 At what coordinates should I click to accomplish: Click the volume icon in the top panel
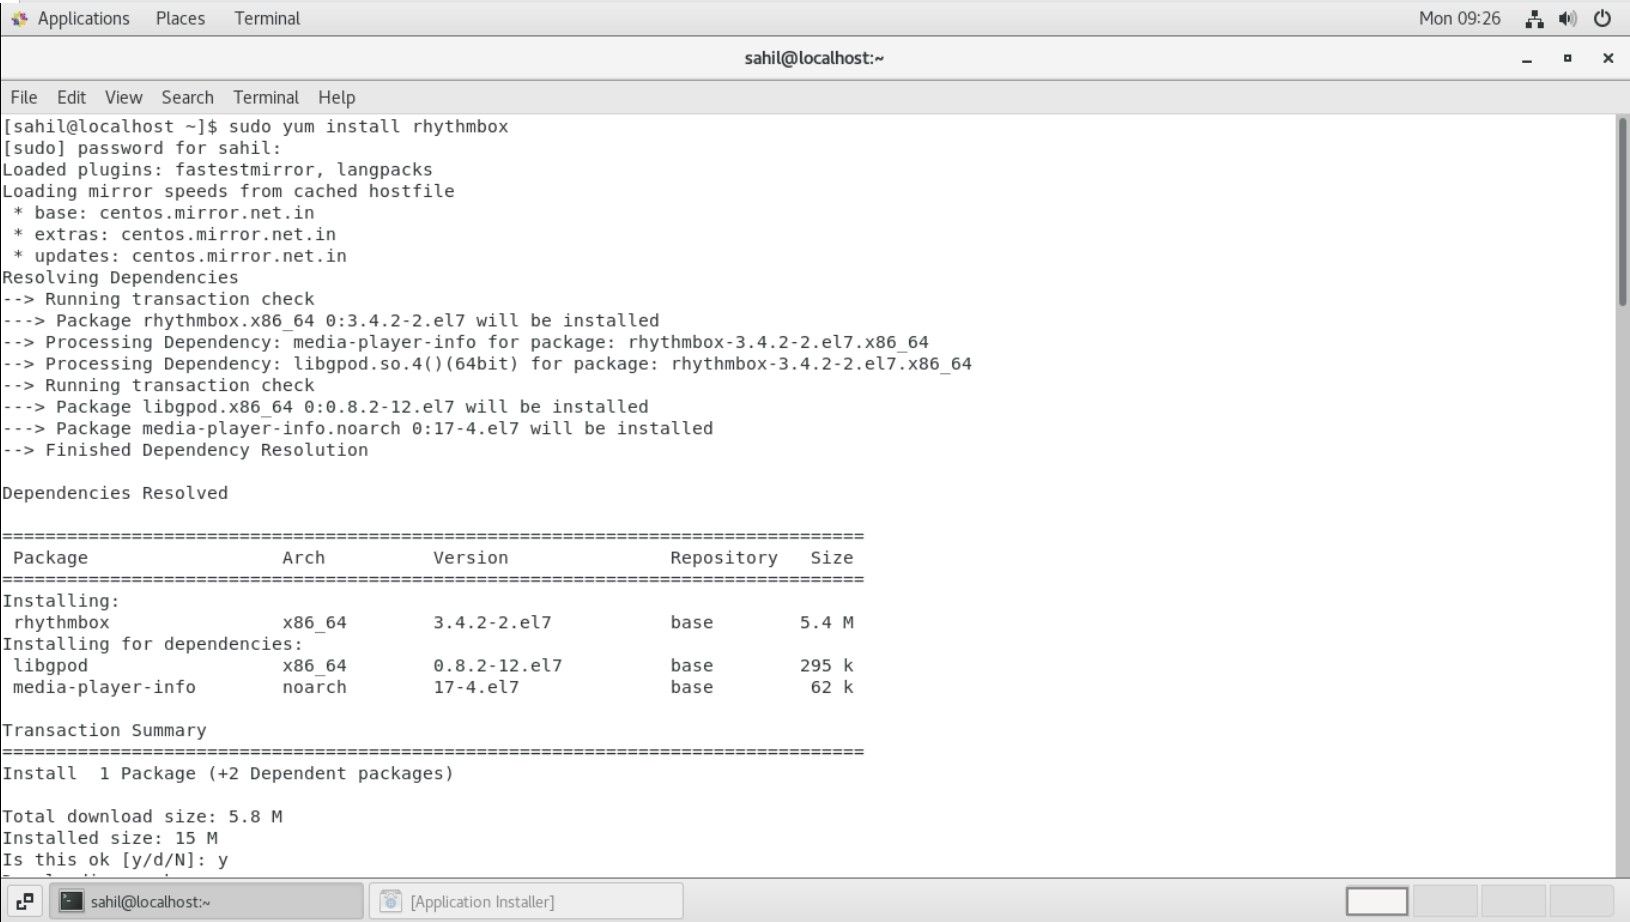(1567, 17)
